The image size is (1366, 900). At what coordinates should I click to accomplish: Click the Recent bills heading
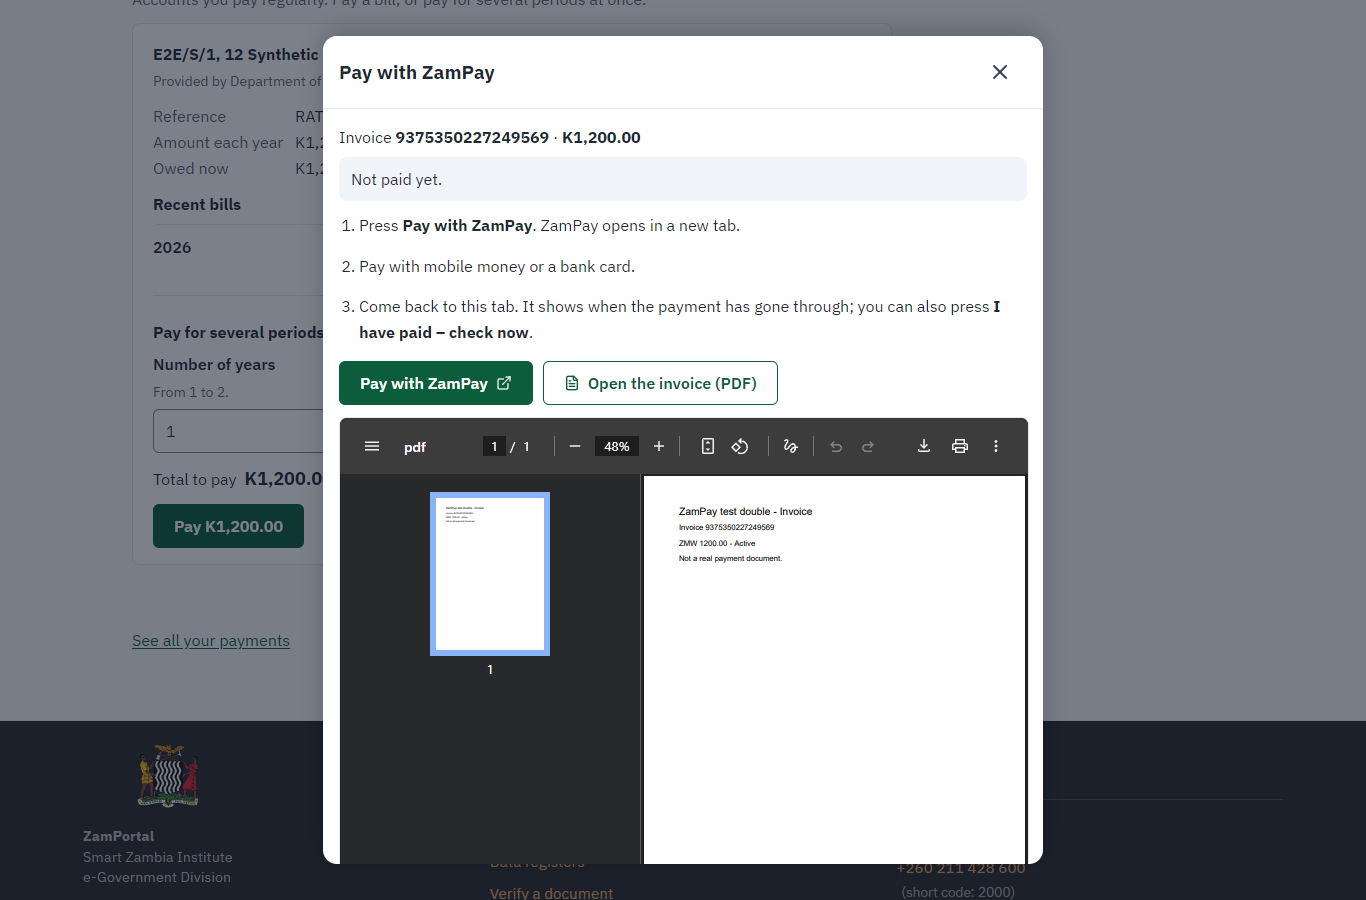pyautogui.click(x=197, y=204)
